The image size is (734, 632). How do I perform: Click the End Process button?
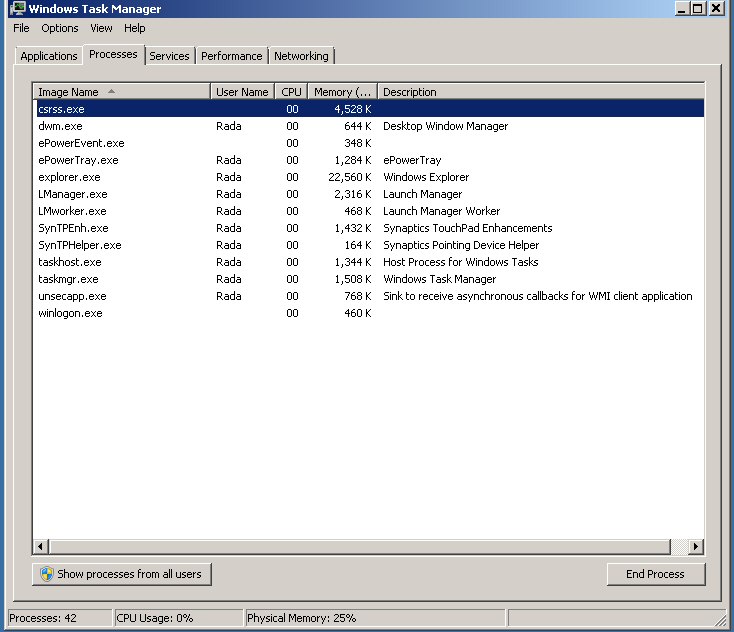click(655, 574)
